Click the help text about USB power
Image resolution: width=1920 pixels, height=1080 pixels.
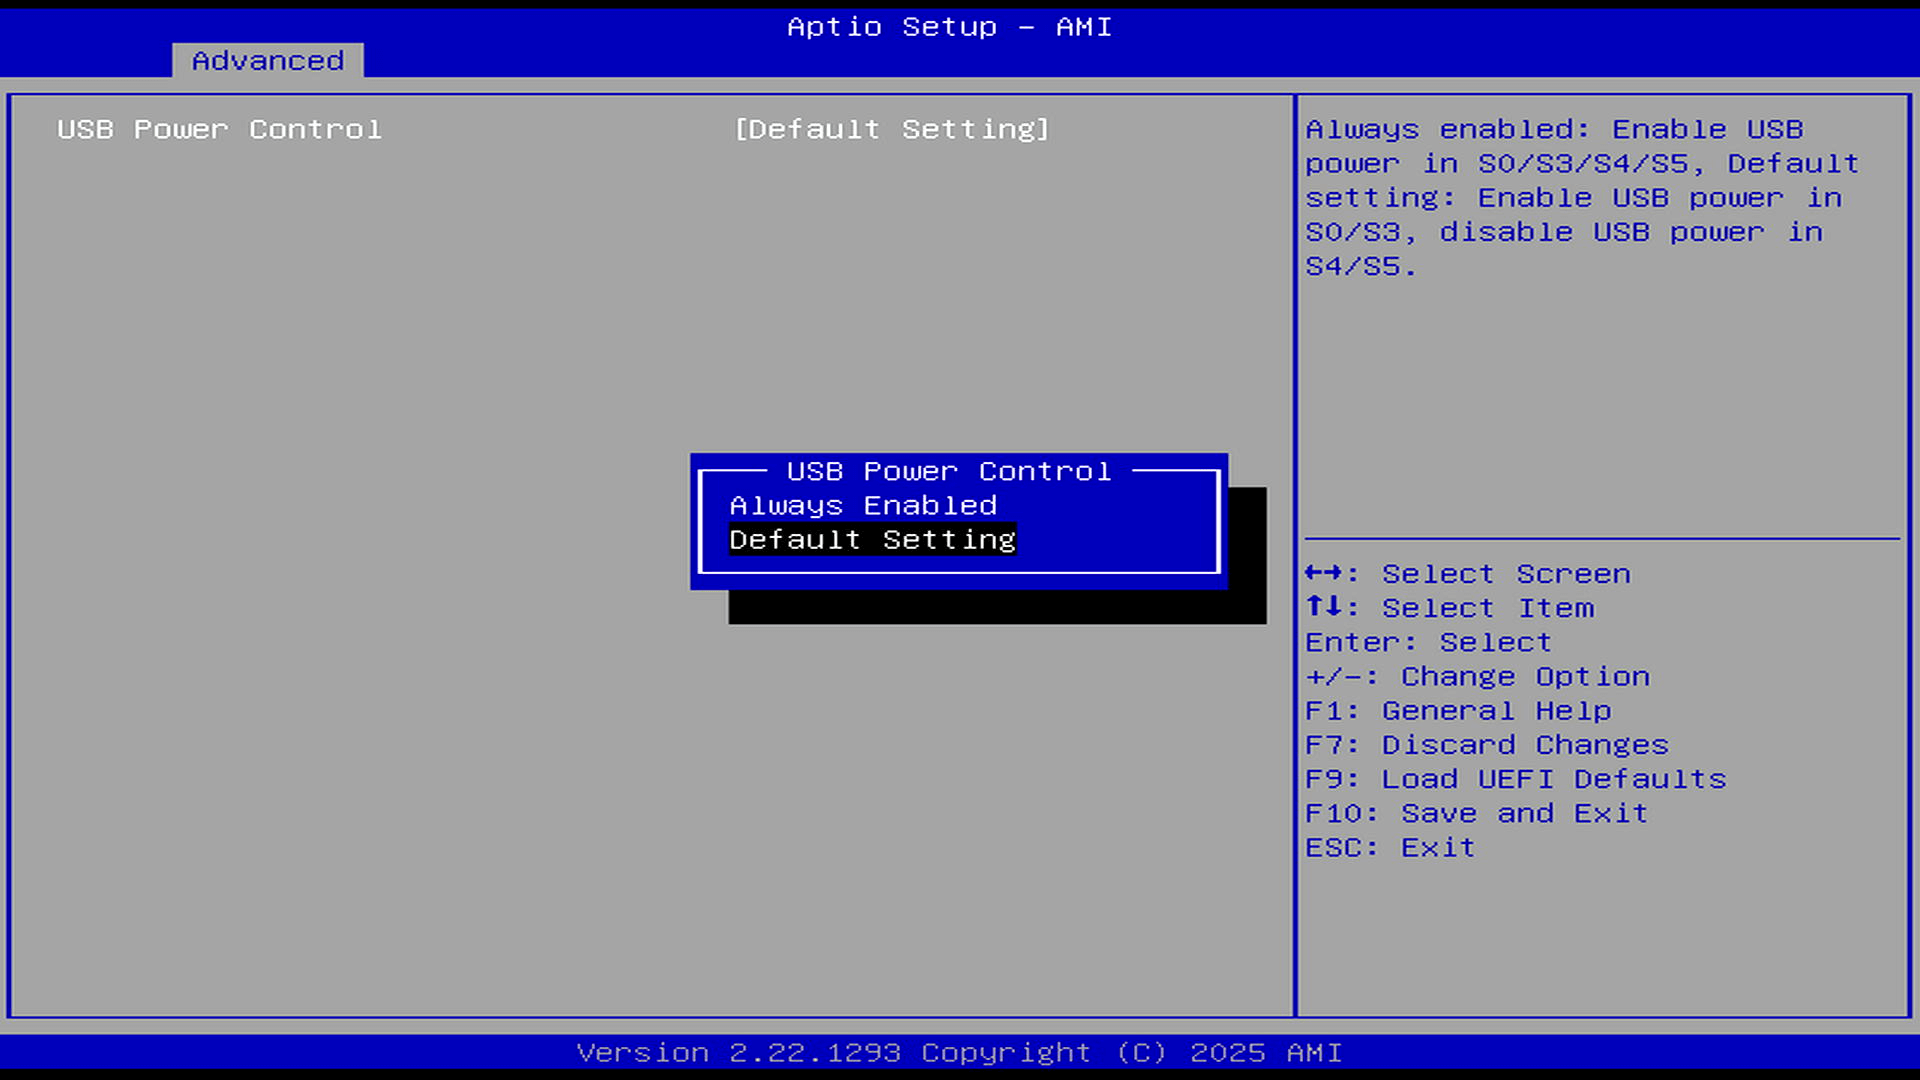(1582, 198)
